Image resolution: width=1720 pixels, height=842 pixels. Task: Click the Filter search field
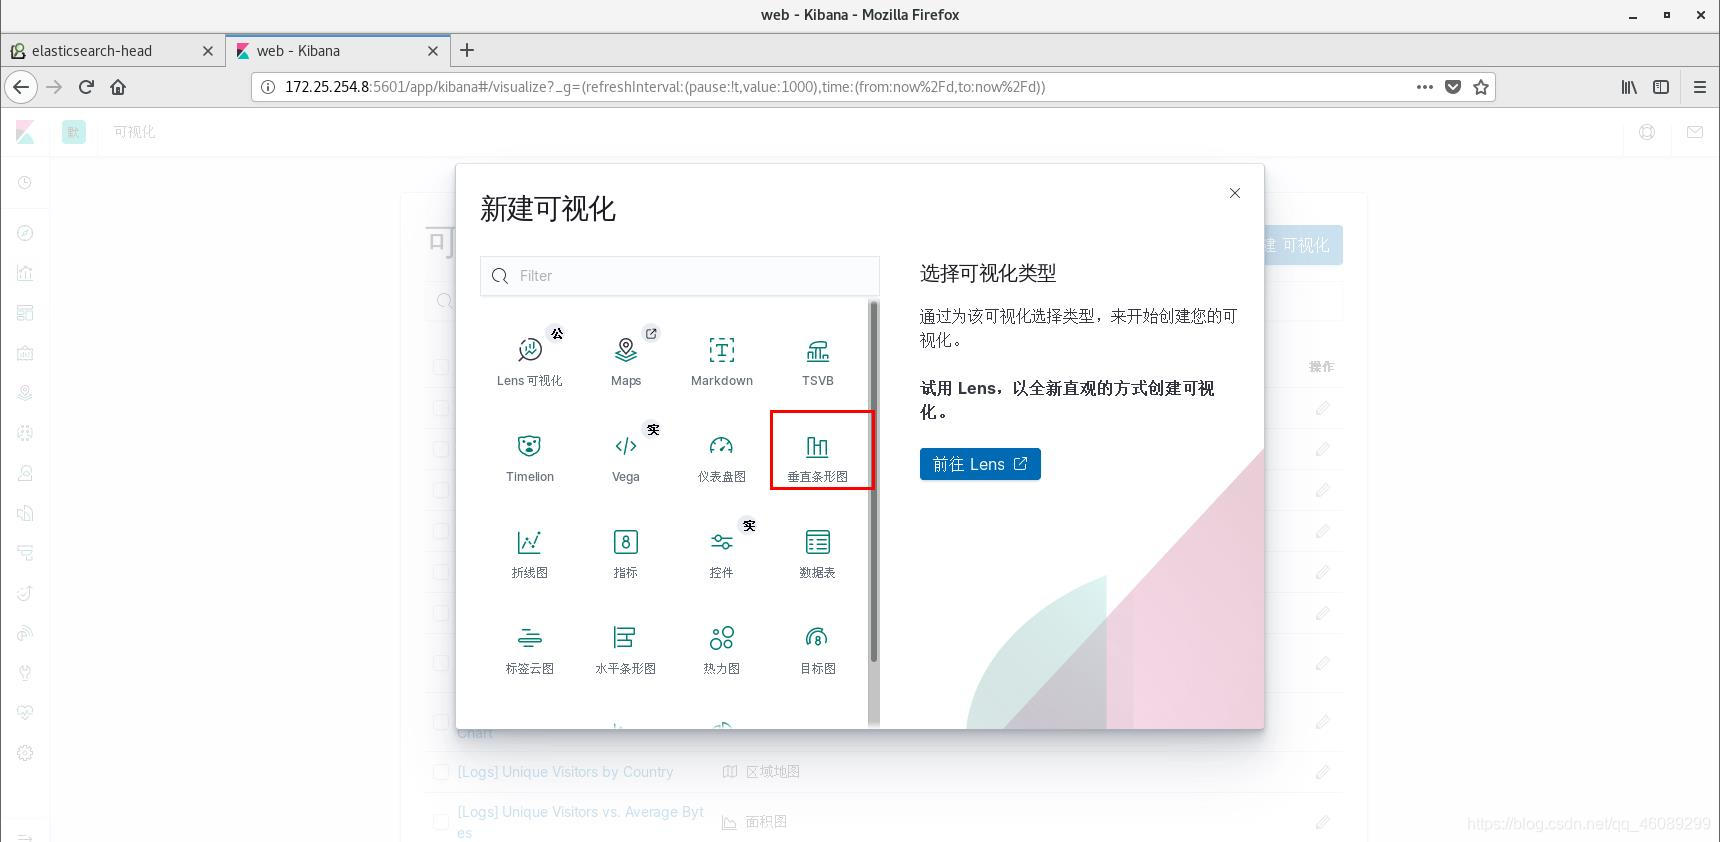coord(680,276)
